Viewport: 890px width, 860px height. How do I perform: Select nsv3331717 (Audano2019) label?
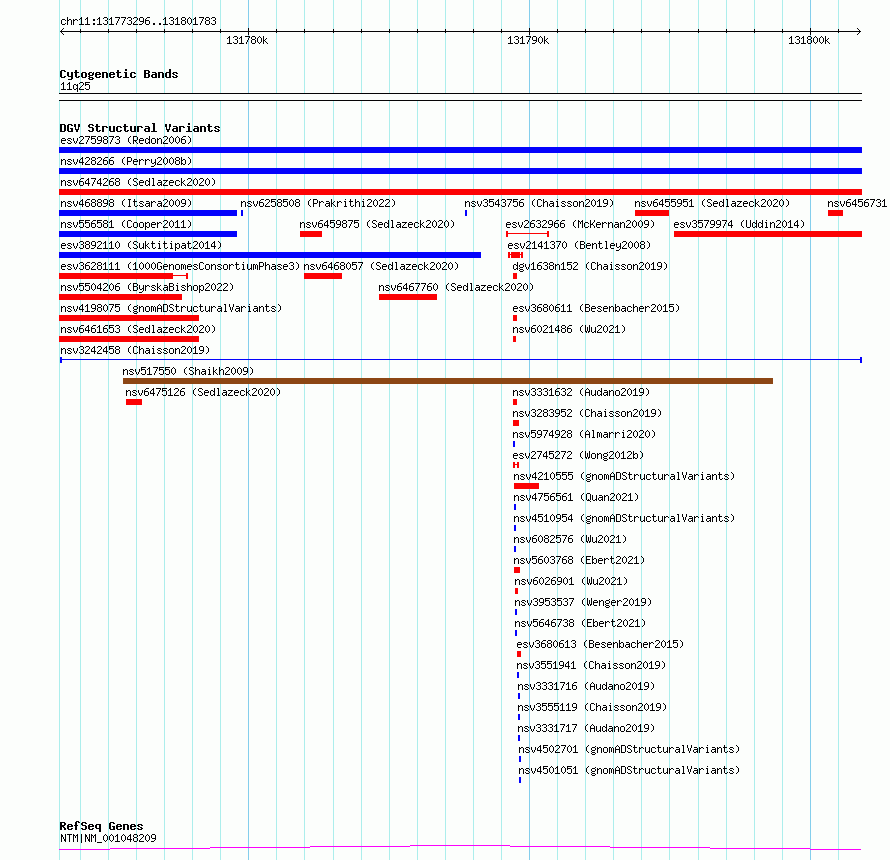tap(586, 728)
